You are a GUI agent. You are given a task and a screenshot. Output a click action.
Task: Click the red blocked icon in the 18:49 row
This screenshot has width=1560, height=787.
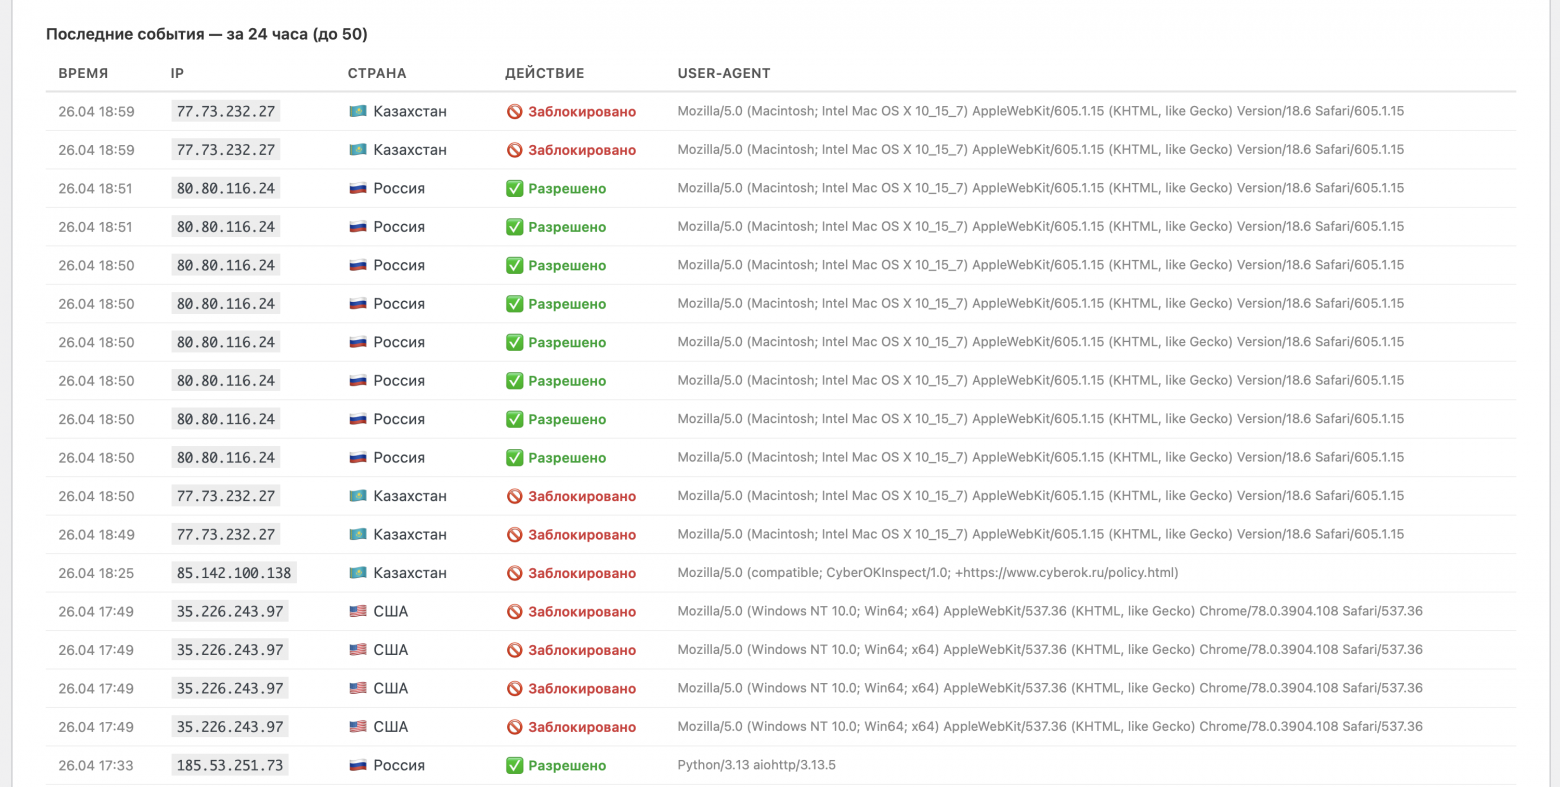[x=514, y=535]
